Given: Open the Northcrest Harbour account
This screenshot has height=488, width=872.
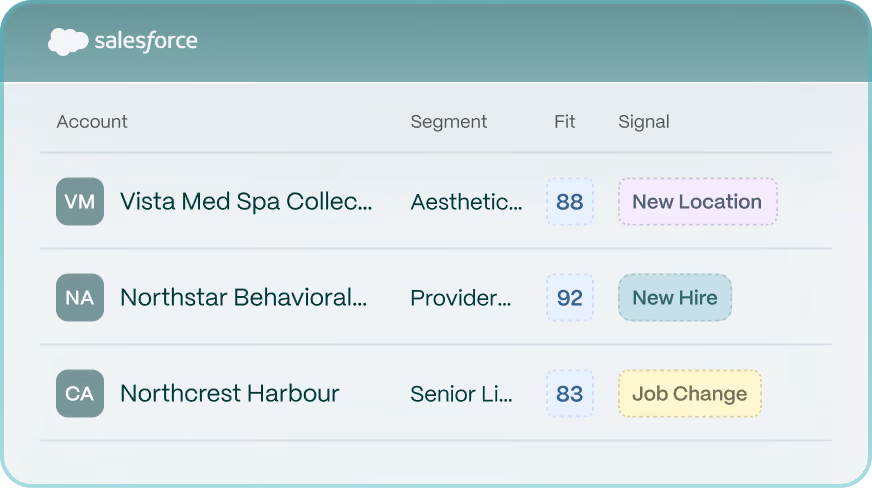Looking at the screenshot, I should pos(230,394).
